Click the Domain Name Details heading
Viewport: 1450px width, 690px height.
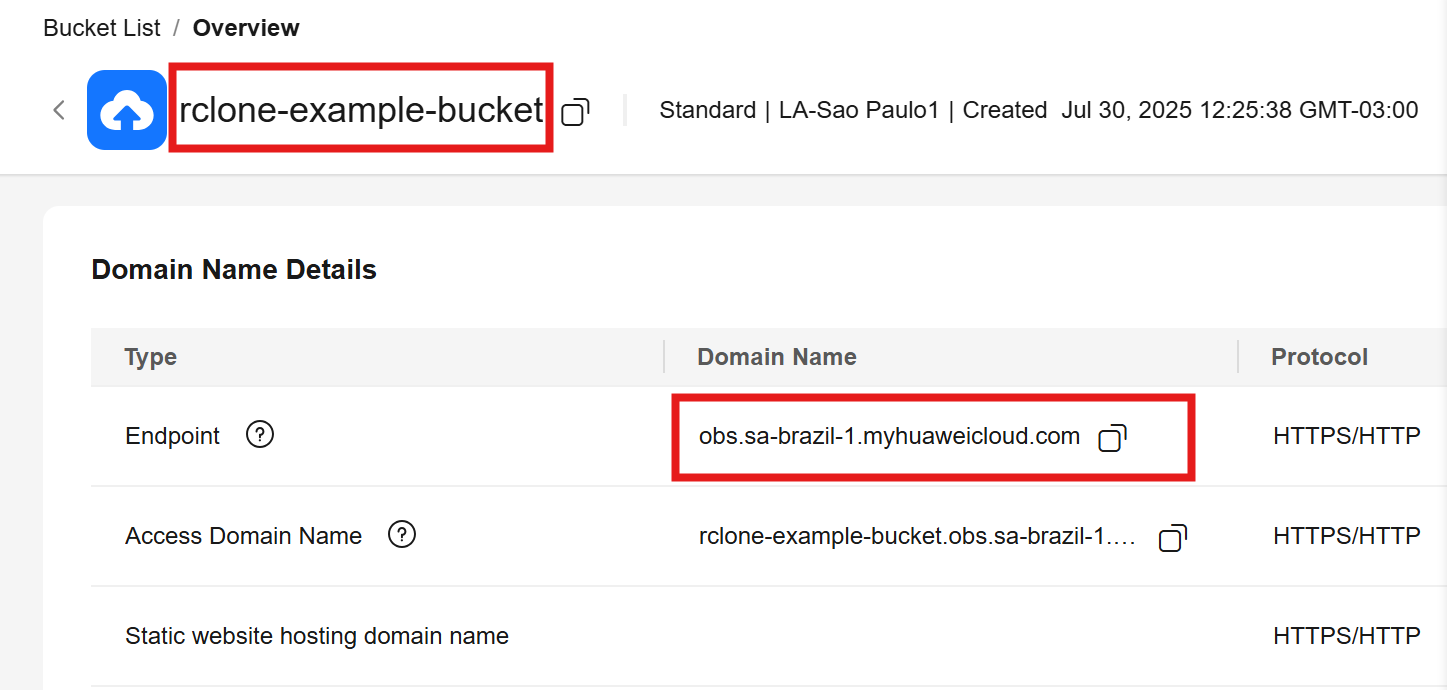click(x=233, y=269)
